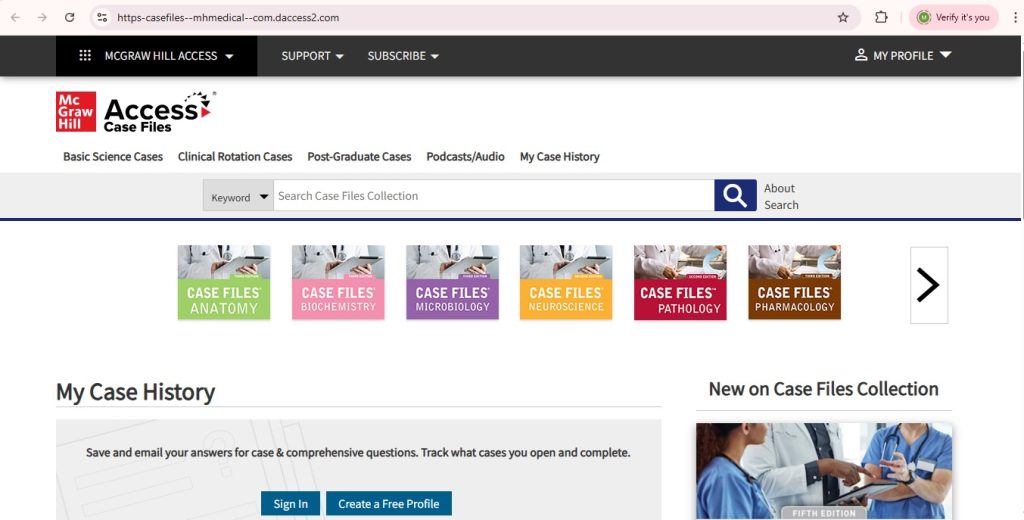Image resolution: width=1024 pixels, height=520 pixels.
Task: Open Clinical Rotation Cases menu
Action: (235, 157)
